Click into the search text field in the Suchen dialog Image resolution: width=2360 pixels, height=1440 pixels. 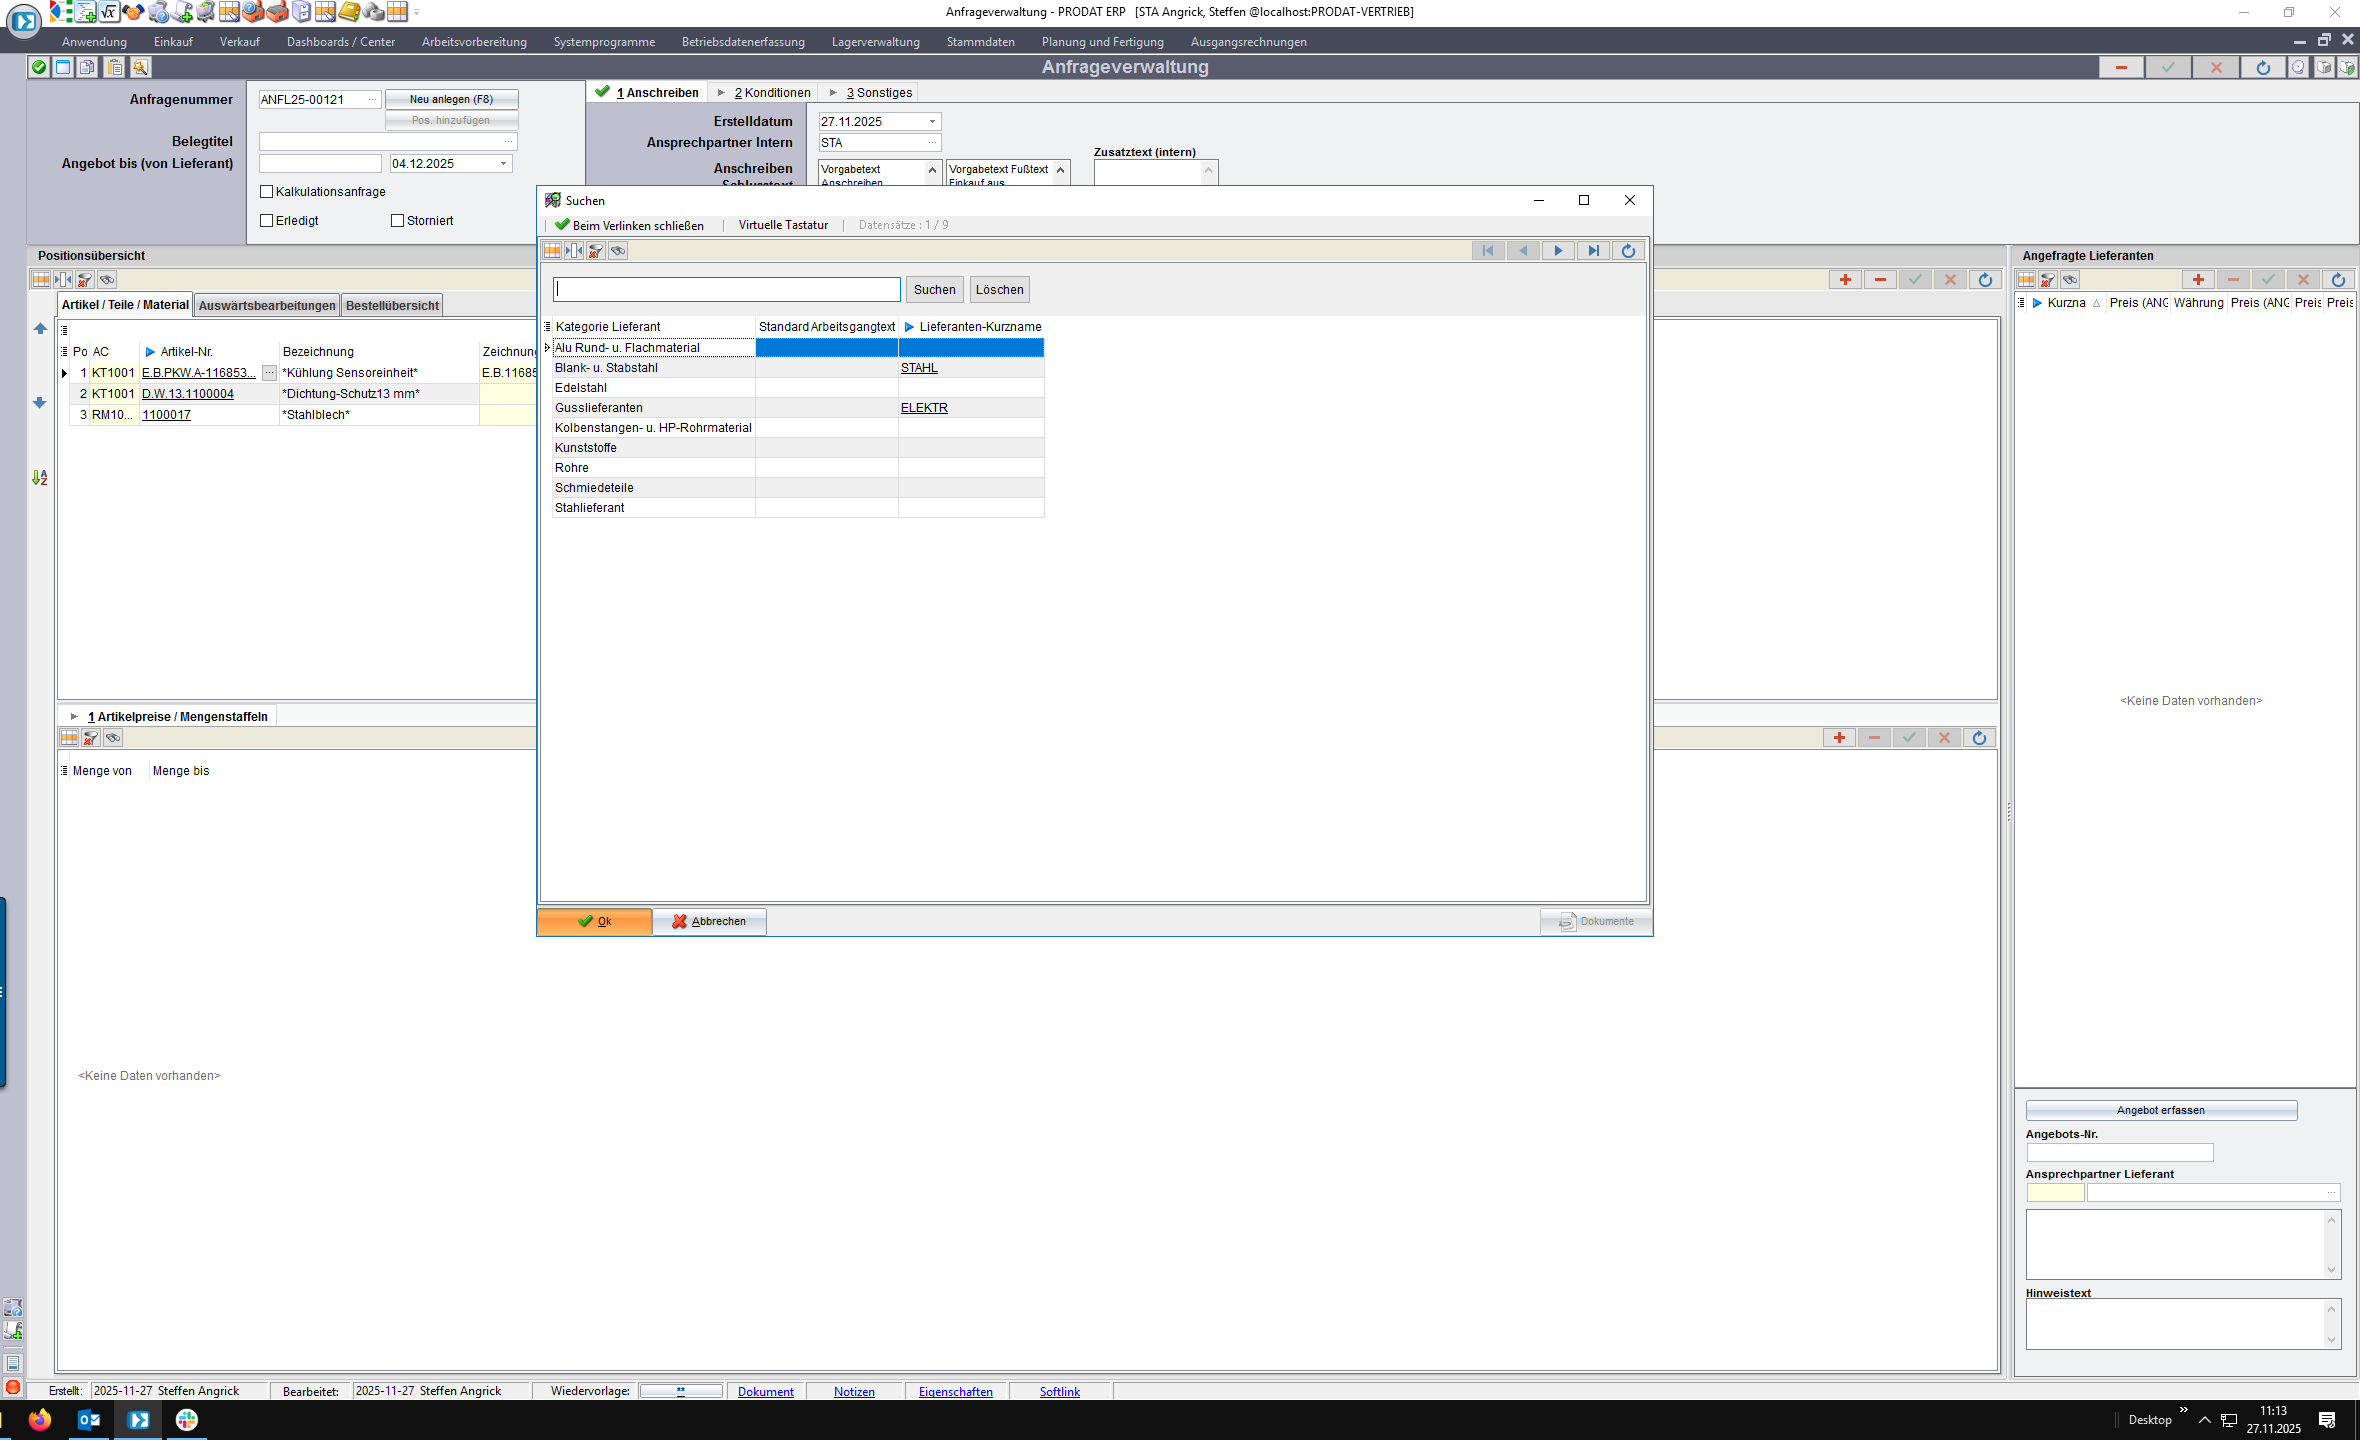pos(727,290)
